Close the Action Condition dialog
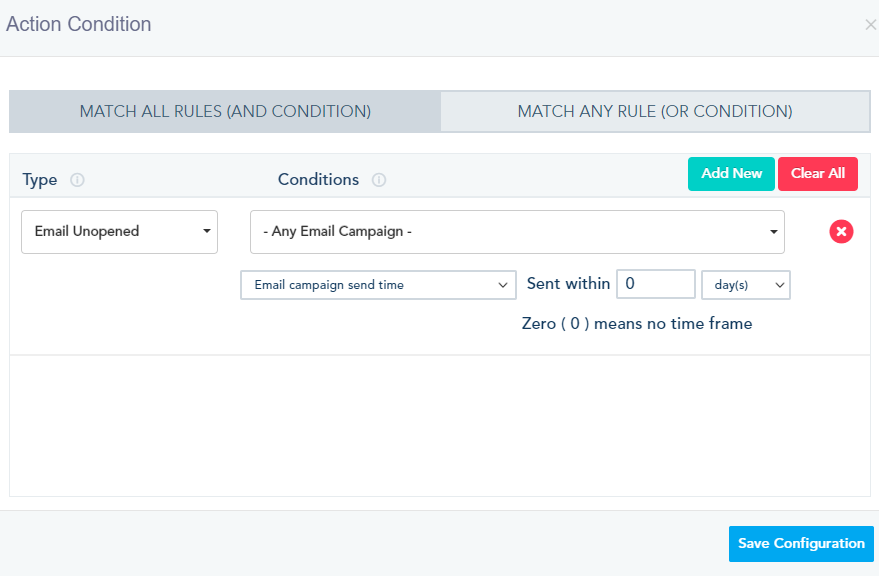Screen dimensions: 879x576 (x=870, y=25)
